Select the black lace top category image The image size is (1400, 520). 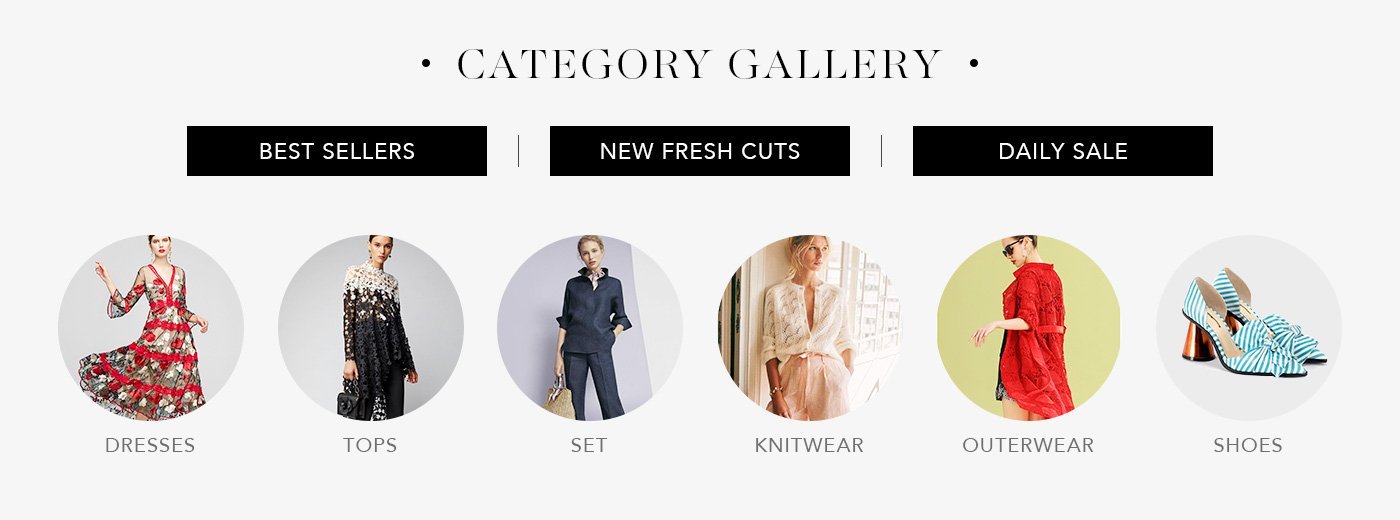(371, 328)
